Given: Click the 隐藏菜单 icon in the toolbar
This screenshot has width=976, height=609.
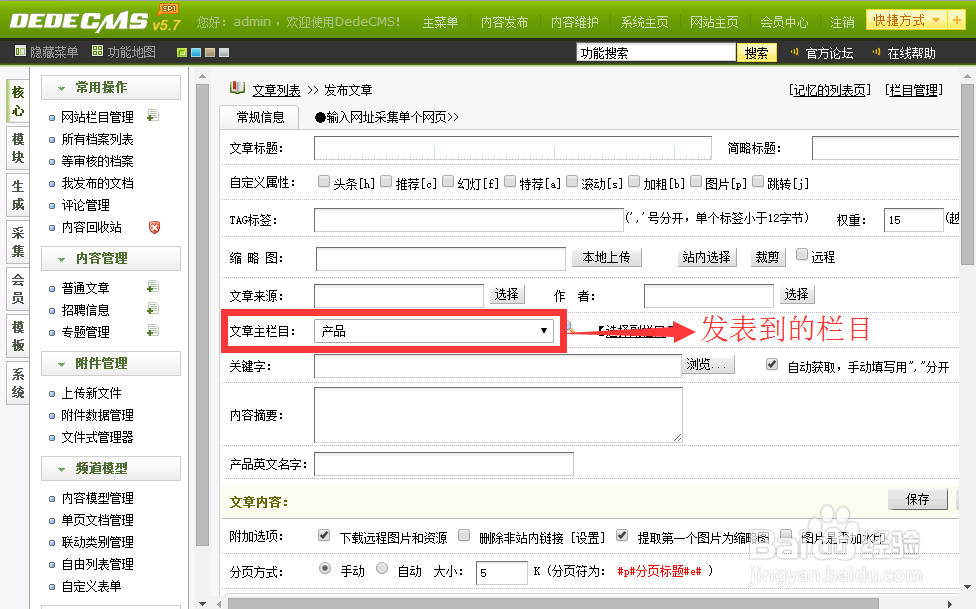Looking at the screenshot, I should (20, 51).
